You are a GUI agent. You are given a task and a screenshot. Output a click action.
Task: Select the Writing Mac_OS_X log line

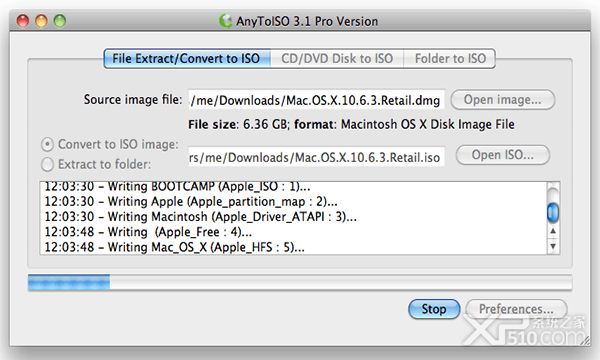(174, 247)
